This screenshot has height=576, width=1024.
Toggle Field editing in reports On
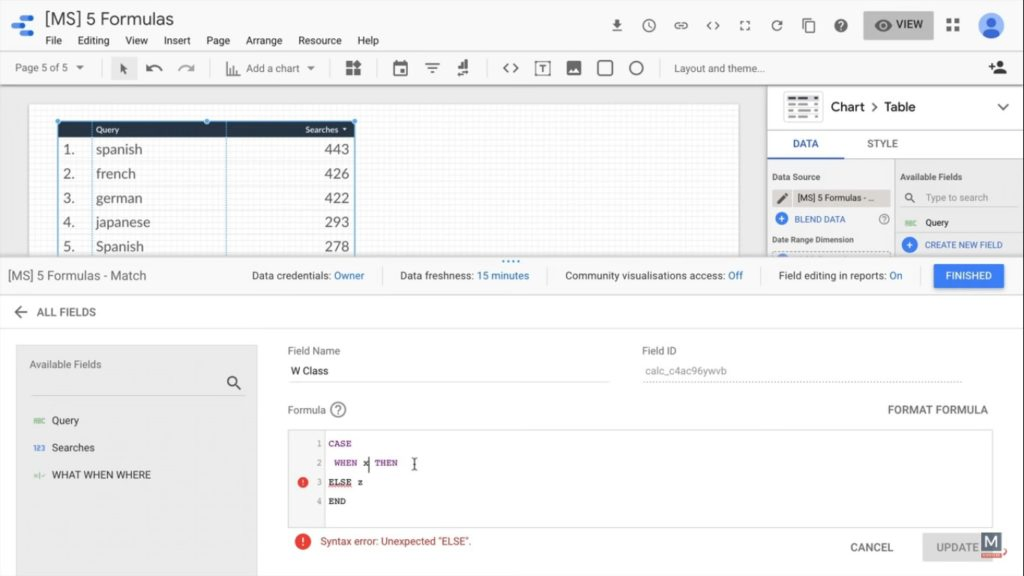click(895, 276)
